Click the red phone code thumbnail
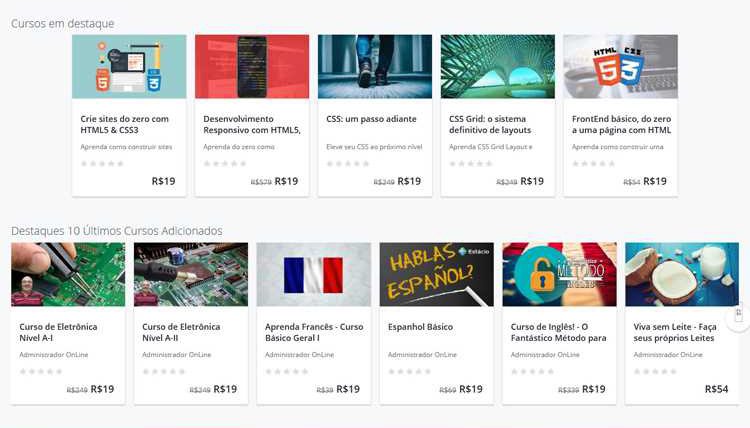Image resolution: width=750 pixels, height=428 pixels. click(x=252, y=66)
